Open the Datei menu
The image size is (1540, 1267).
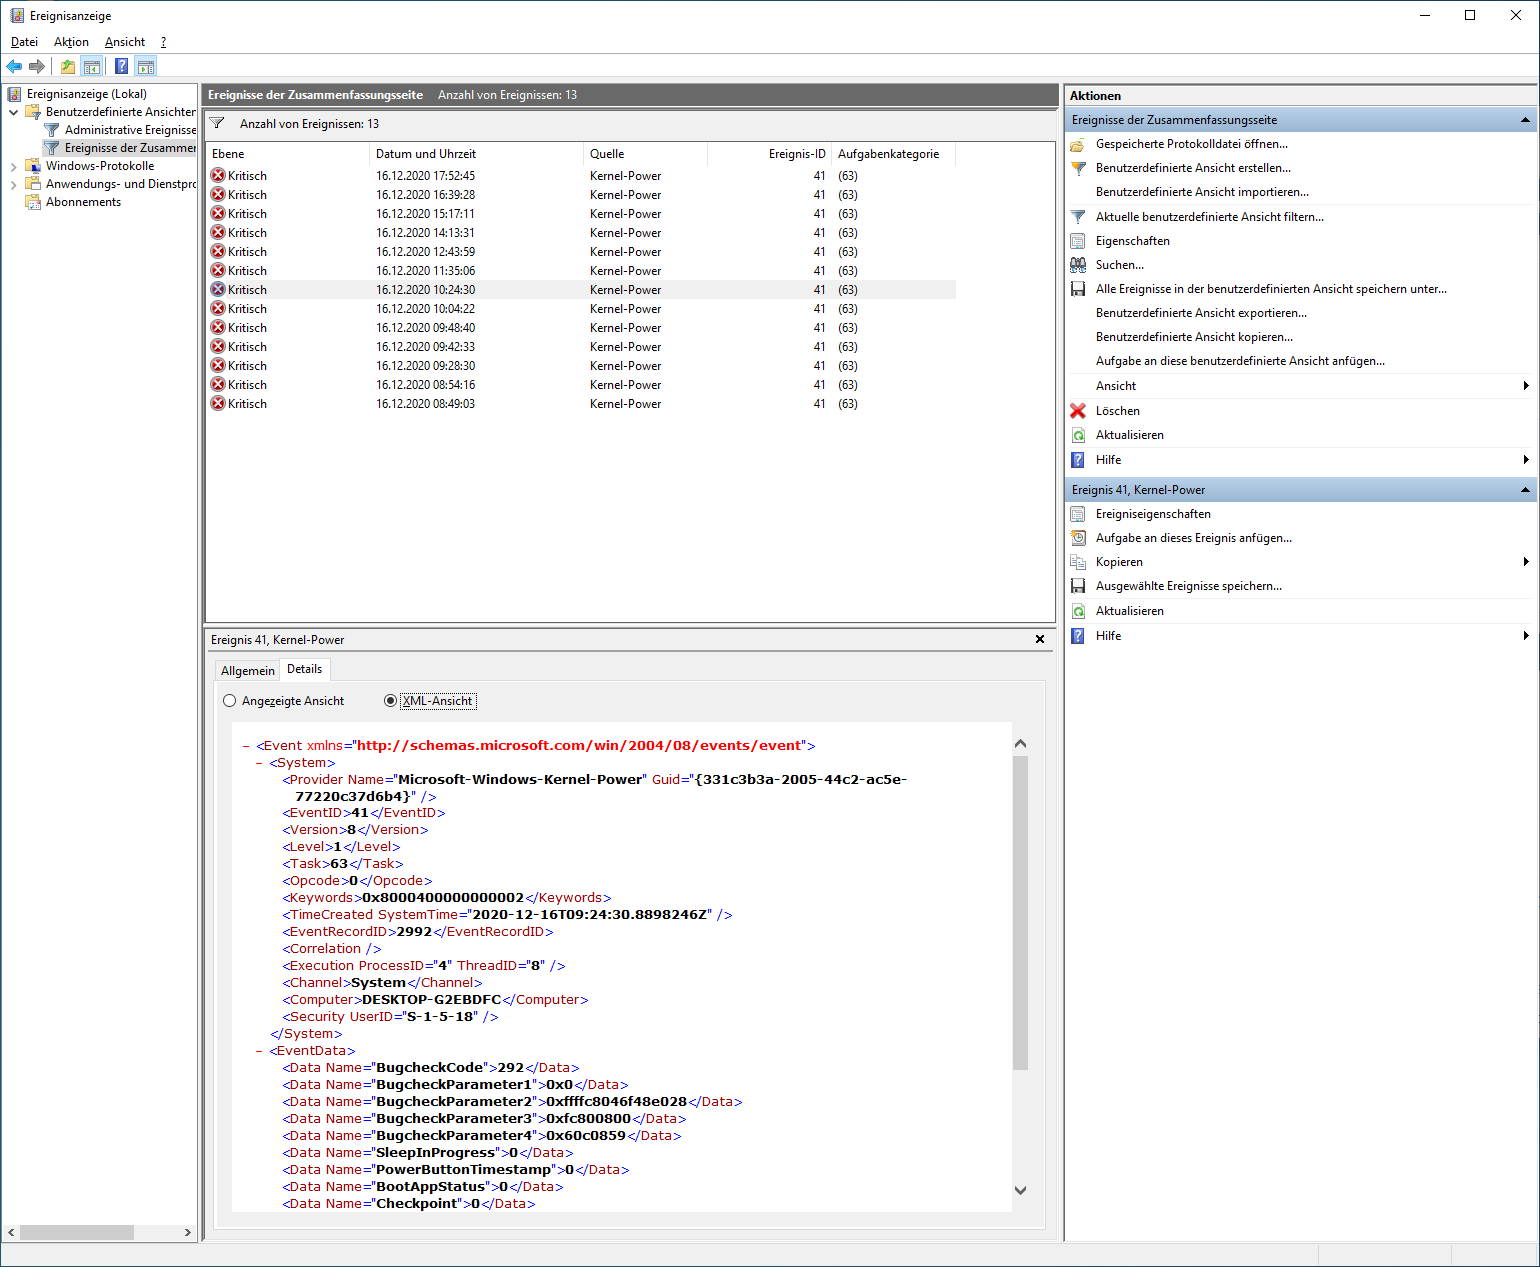(24, 42)
